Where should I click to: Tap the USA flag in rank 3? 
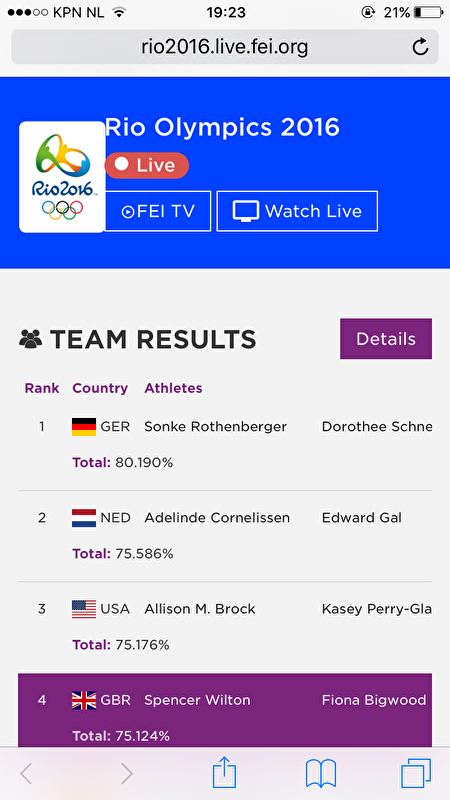[84, 609]
